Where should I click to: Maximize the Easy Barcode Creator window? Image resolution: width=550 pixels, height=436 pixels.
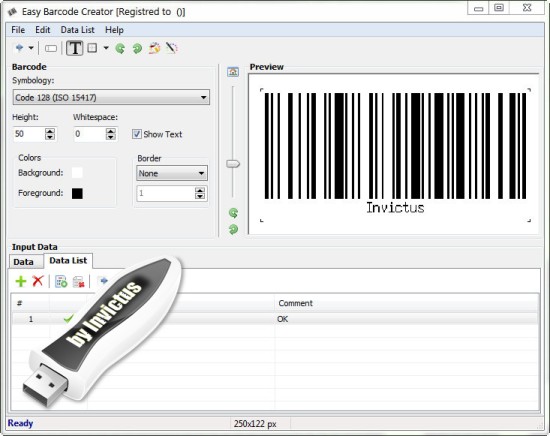pyautogui.click(x=498, y=8)
